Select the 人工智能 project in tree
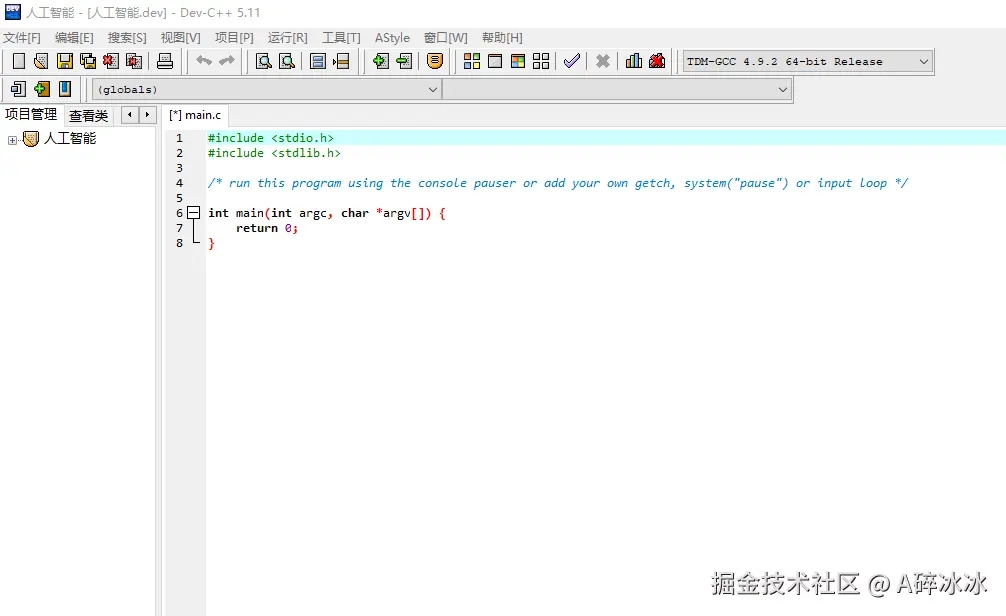The width and height of the screenshot is (1006, 616). click(x=70, y=139)
